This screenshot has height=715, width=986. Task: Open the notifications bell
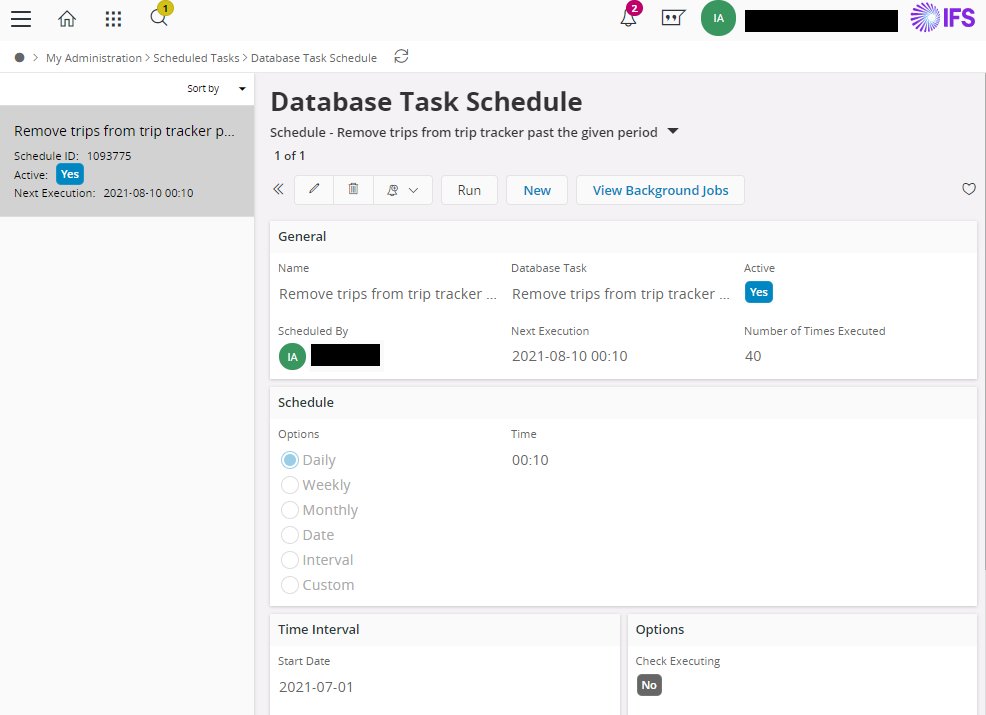tap(628, 19)
